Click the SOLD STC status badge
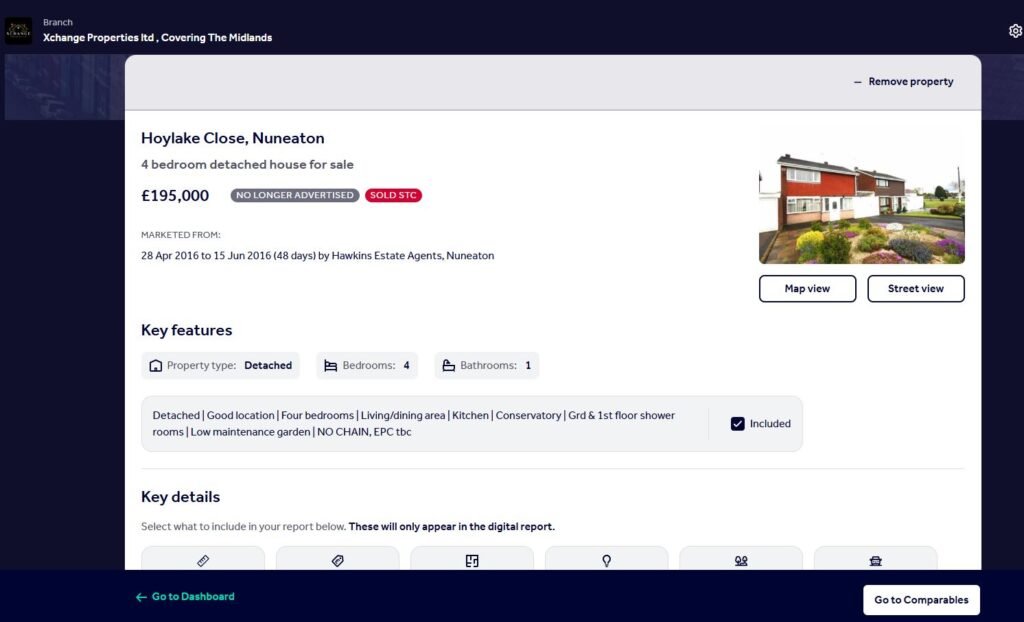Image resolution: width=1024 pixels, height=622 pixels. (x=393, y=196)
